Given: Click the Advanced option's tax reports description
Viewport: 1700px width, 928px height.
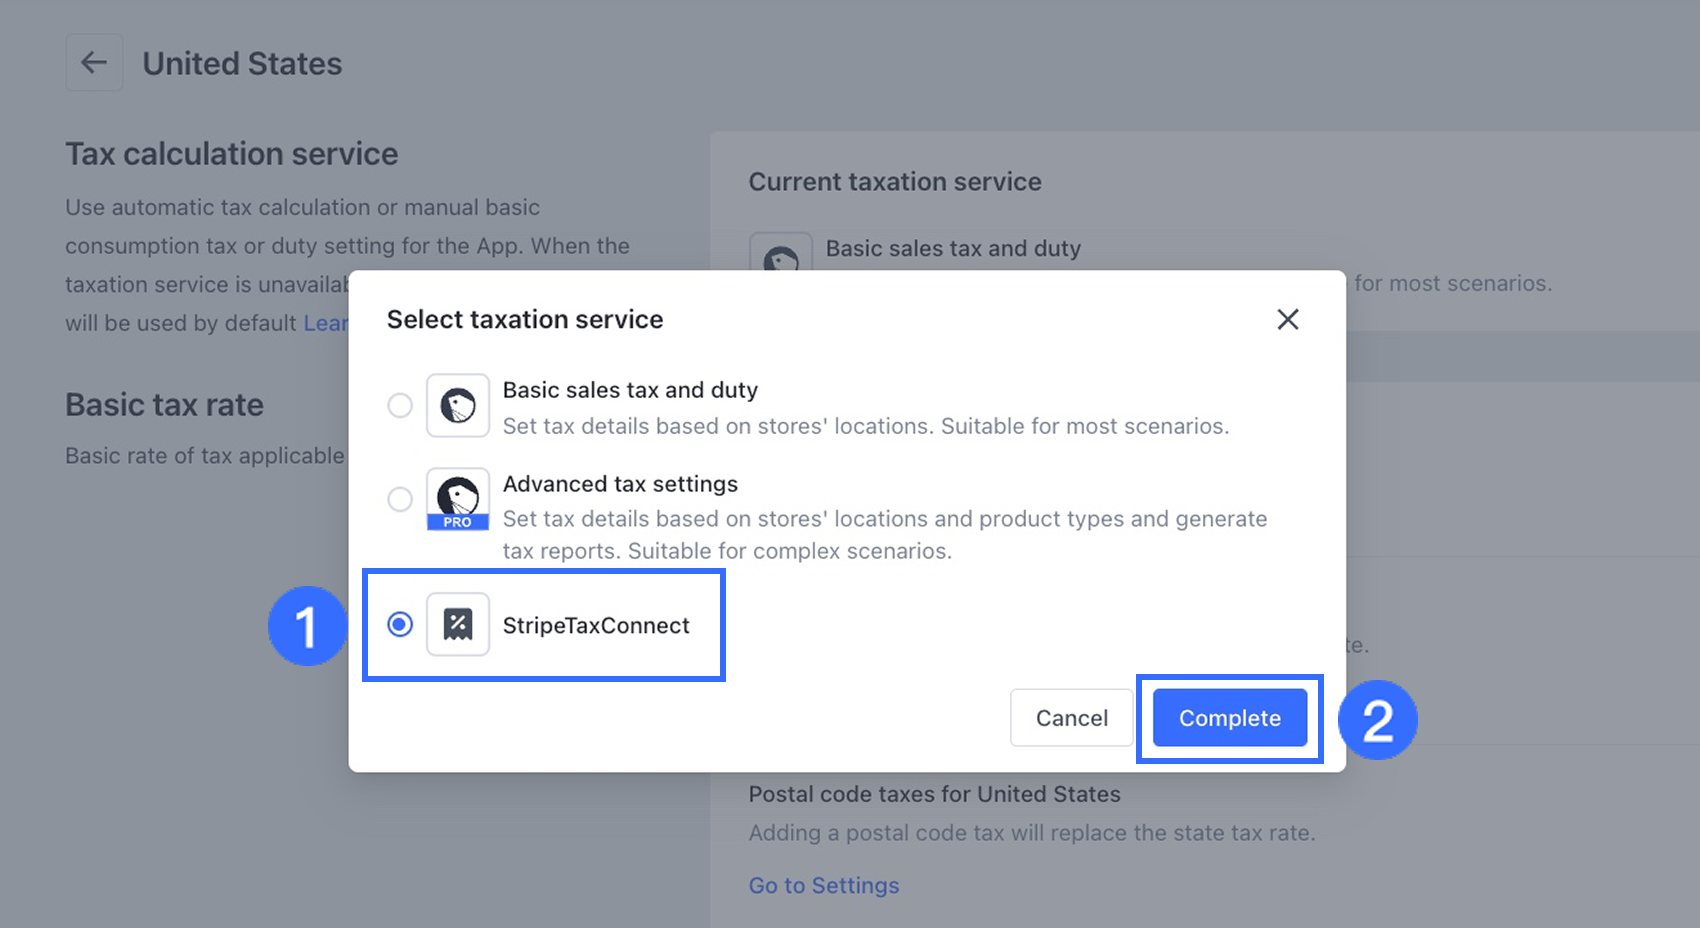Looking at the screenshot, I should (x=884, y=535).
